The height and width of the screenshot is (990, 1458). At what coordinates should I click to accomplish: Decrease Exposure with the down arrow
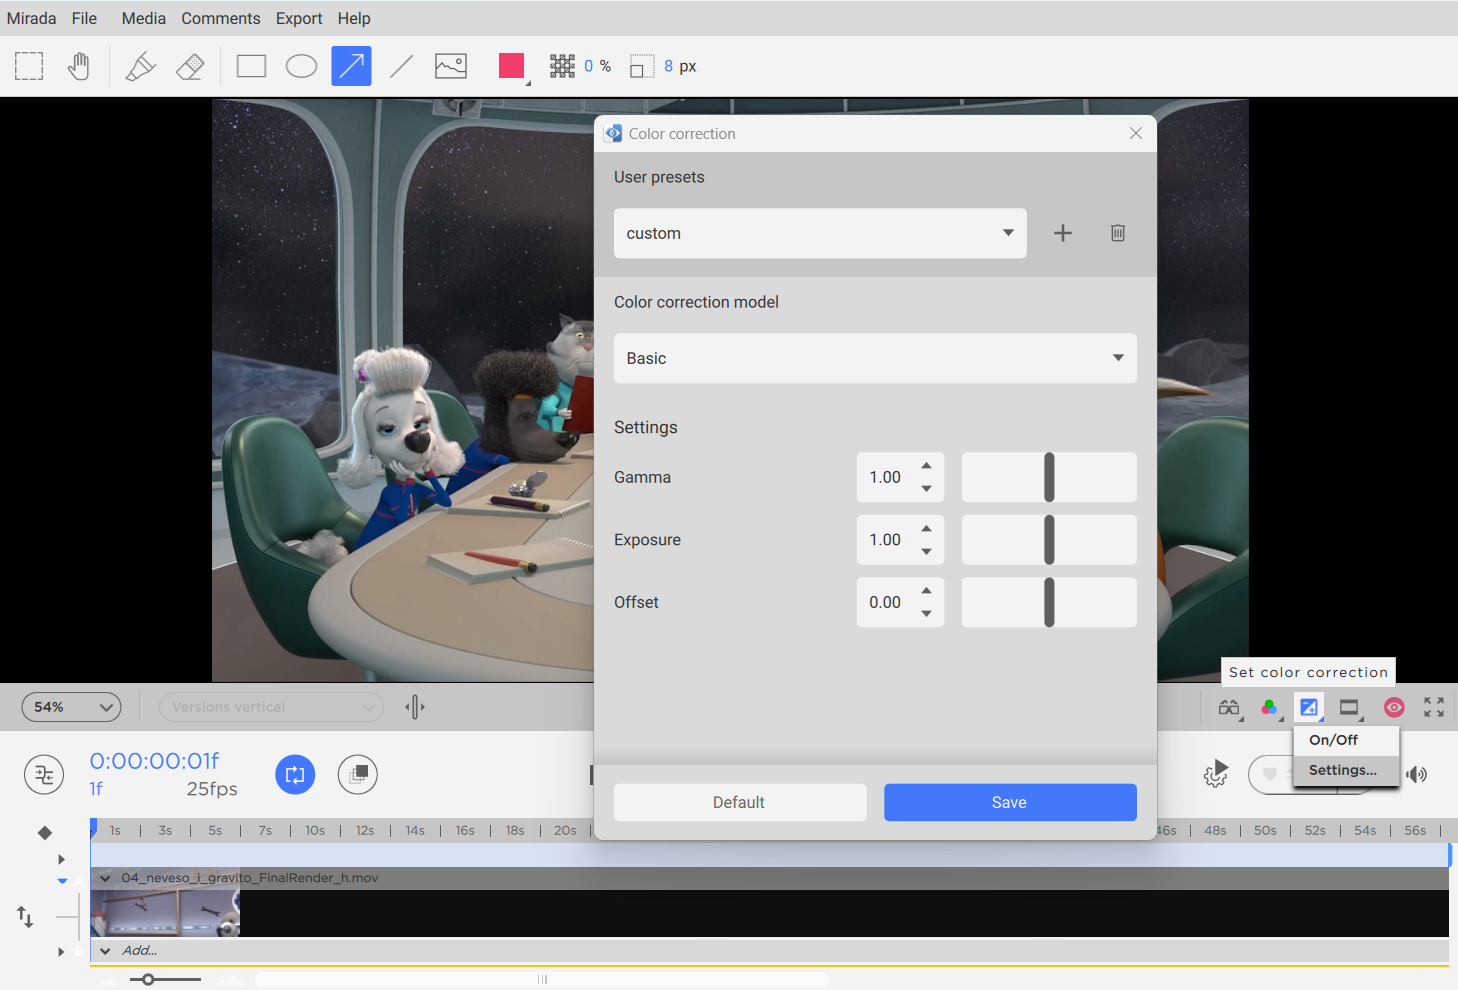point(927,552)
